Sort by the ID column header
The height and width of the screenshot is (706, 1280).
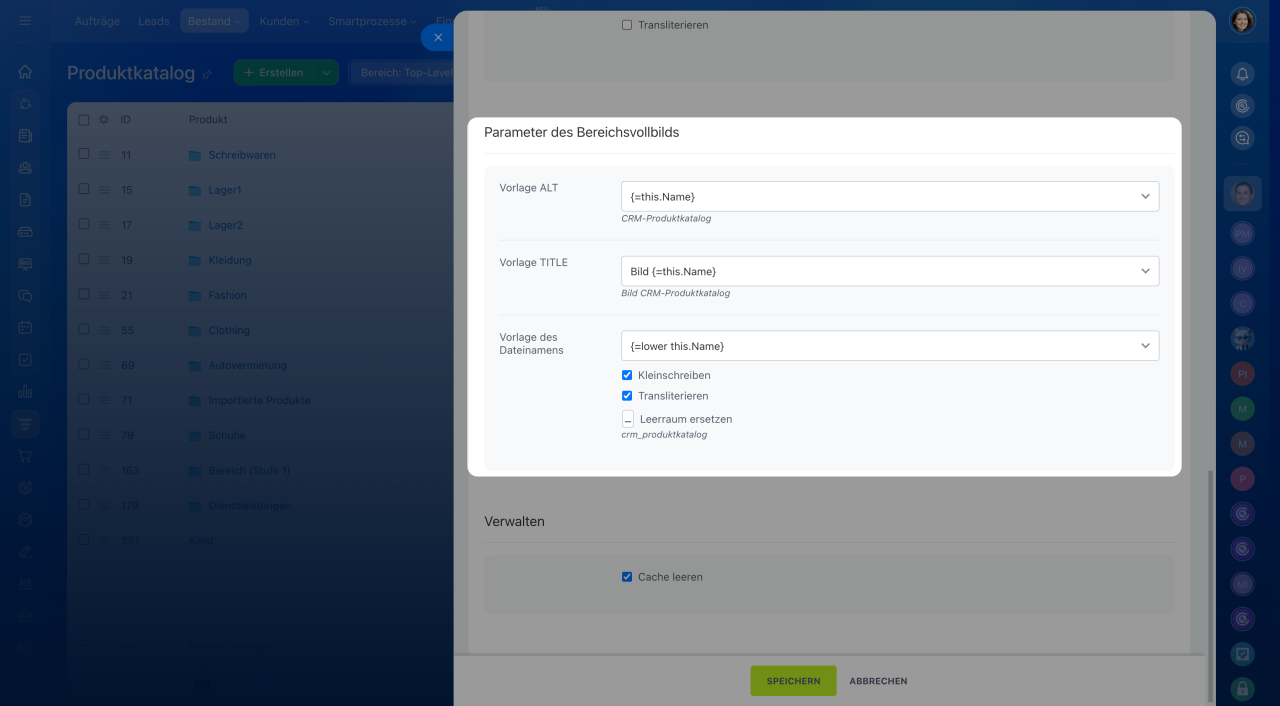pyautogui.click(x=126, y=119)
